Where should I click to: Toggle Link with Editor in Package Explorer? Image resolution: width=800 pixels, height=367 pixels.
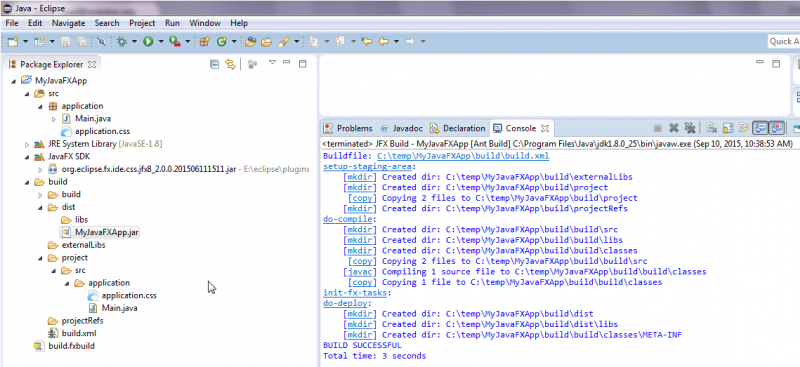point(230,64)
